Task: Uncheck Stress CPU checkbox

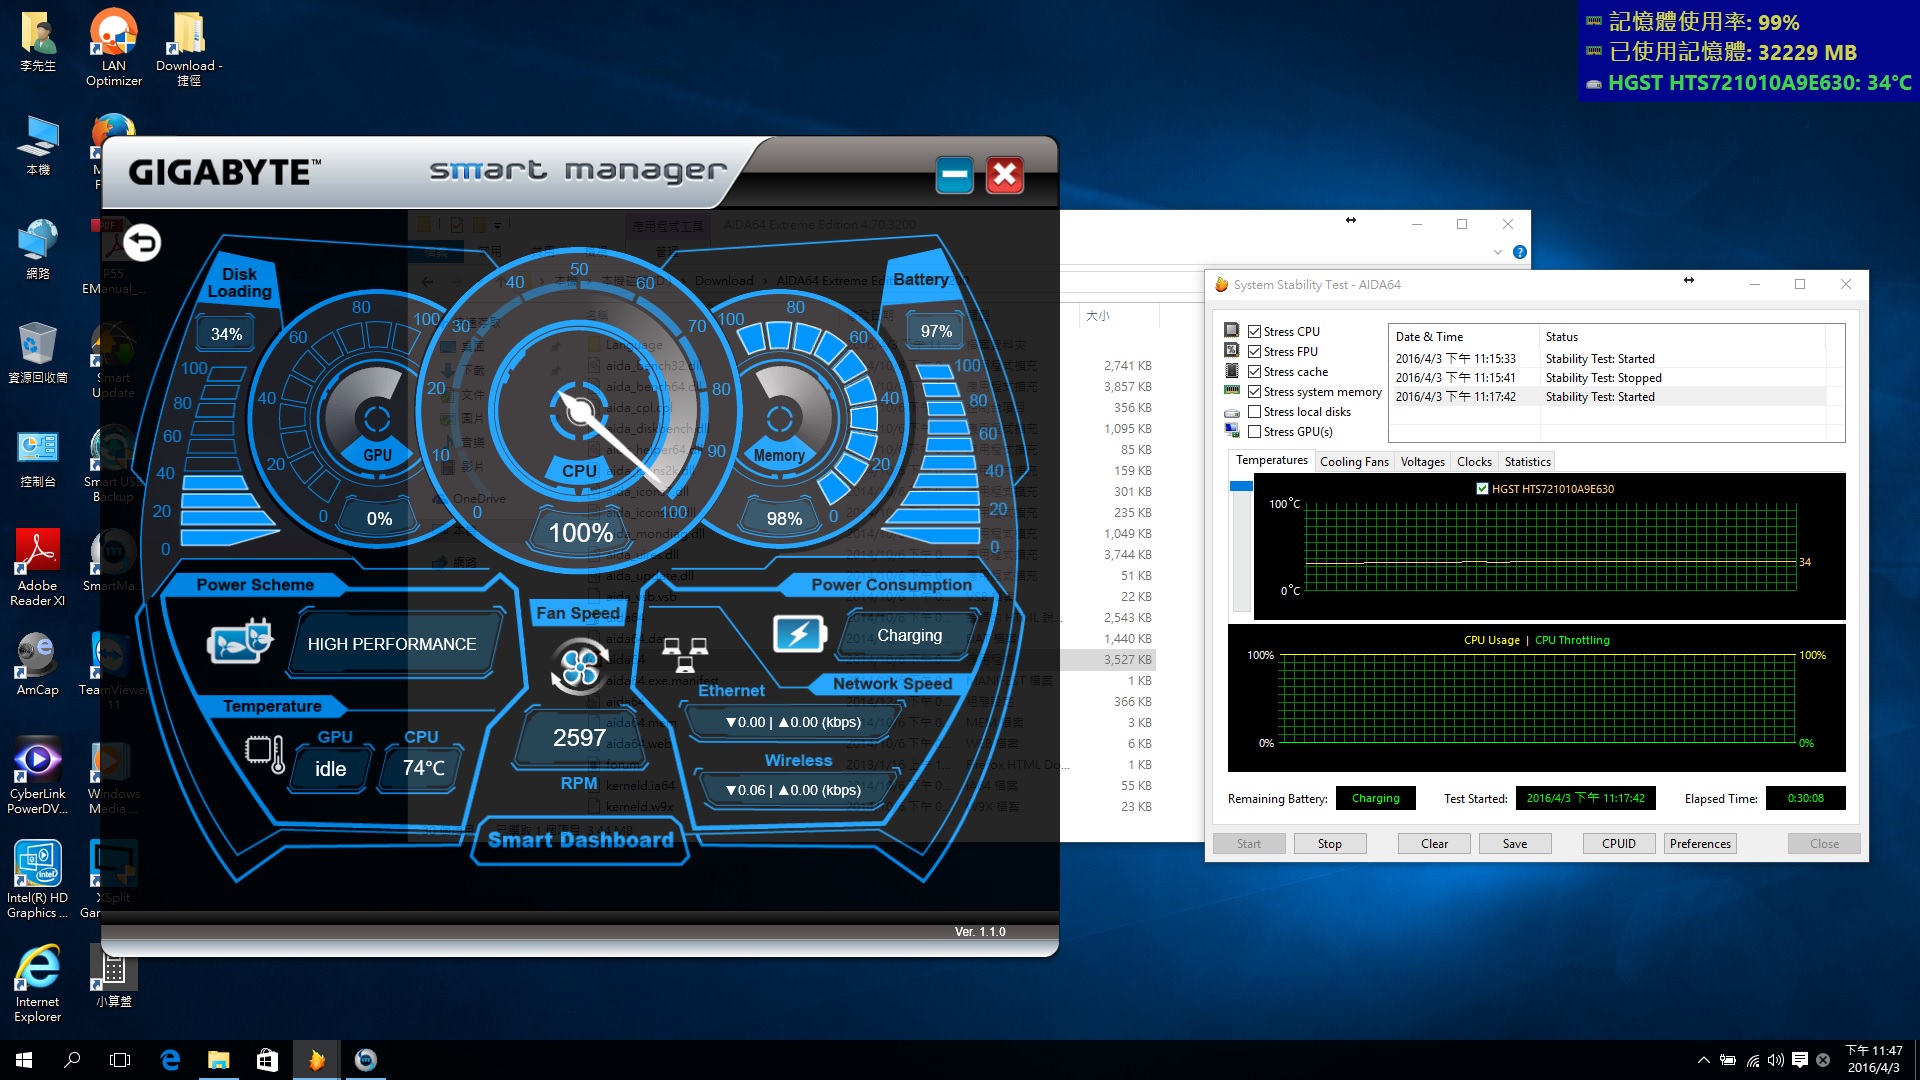Action: point(1254,331)
